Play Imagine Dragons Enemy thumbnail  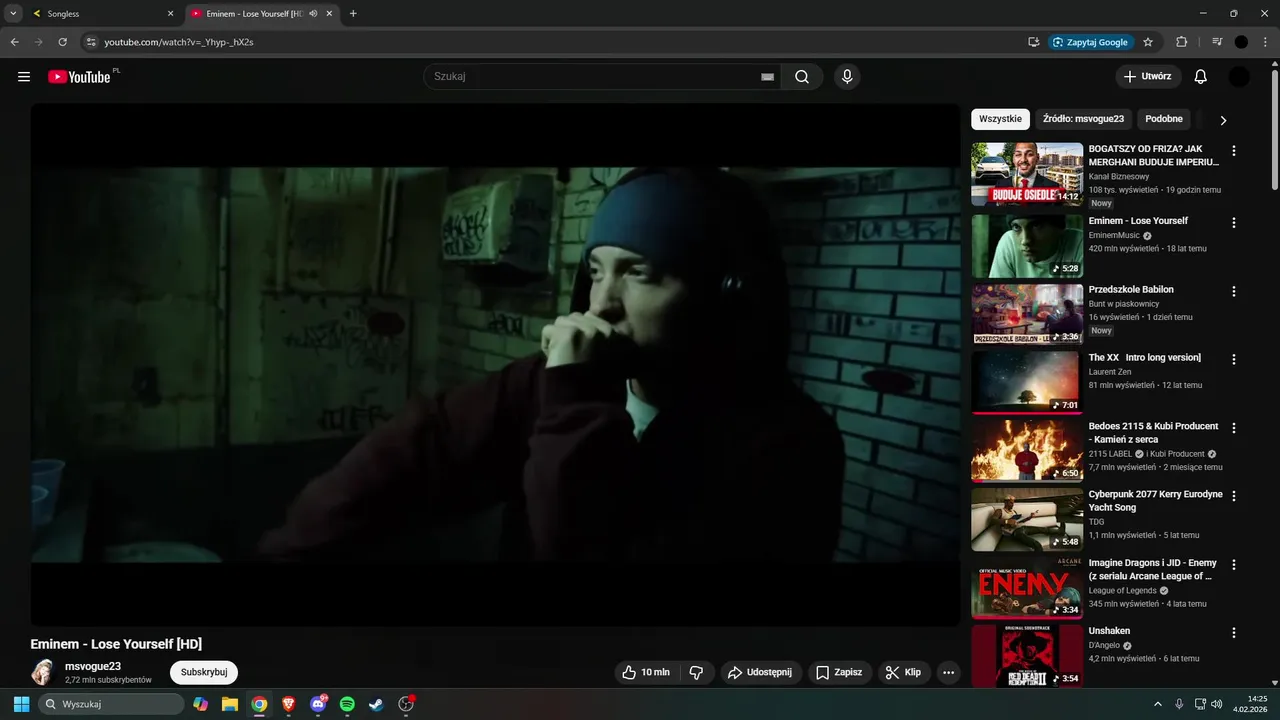coord(1027,588)
